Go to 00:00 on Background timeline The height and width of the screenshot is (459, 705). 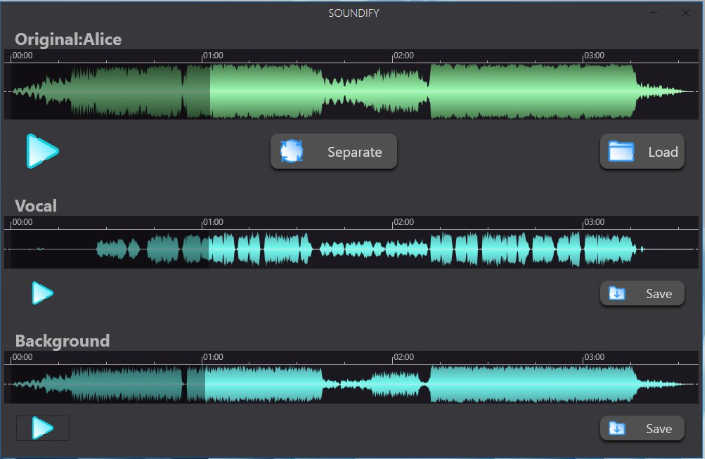tap(22, 357)
